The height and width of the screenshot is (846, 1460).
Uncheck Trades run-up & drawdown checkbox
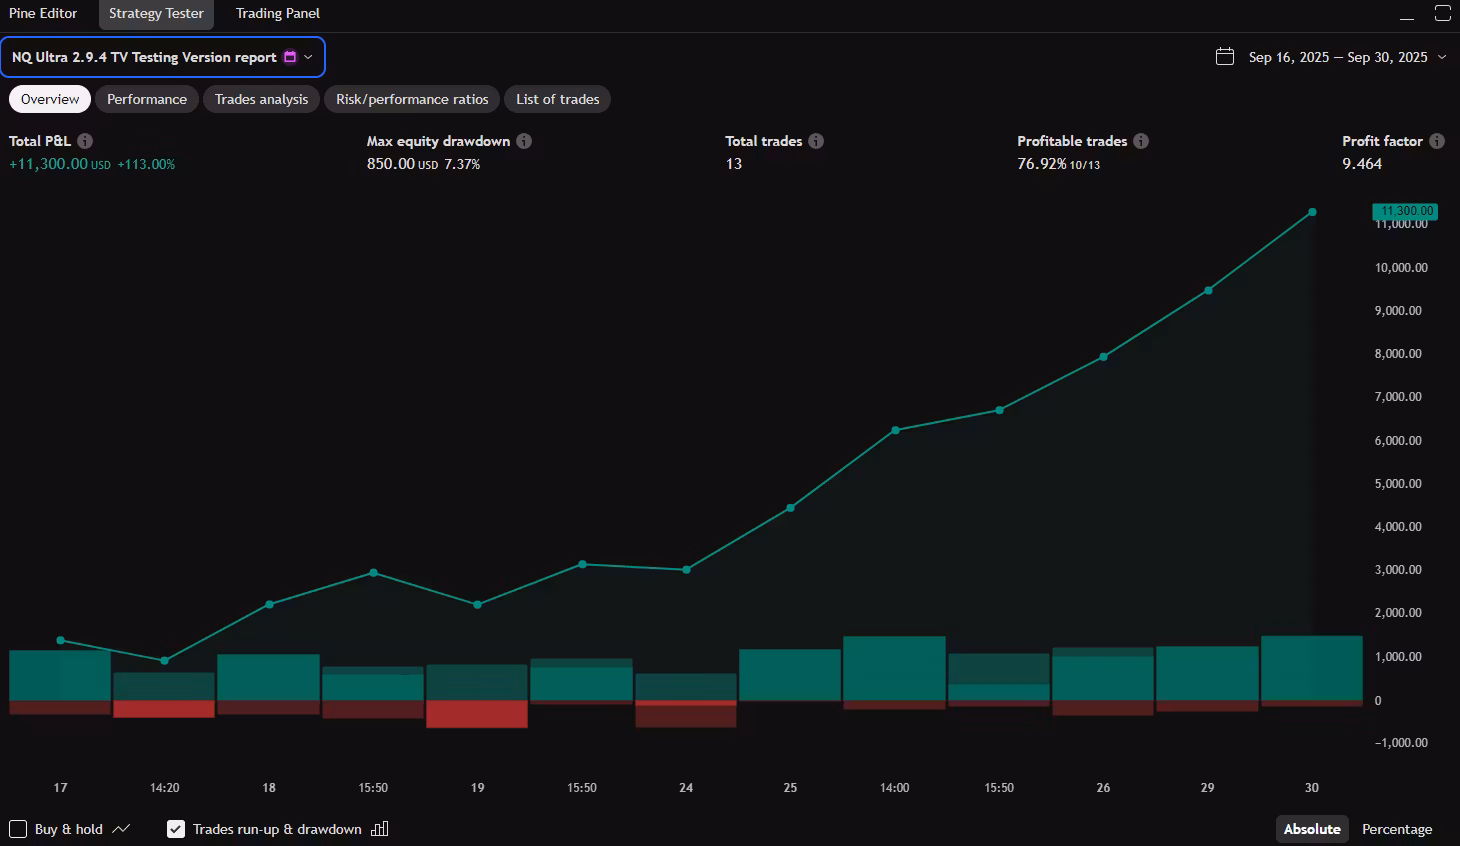tap(176, 829)
